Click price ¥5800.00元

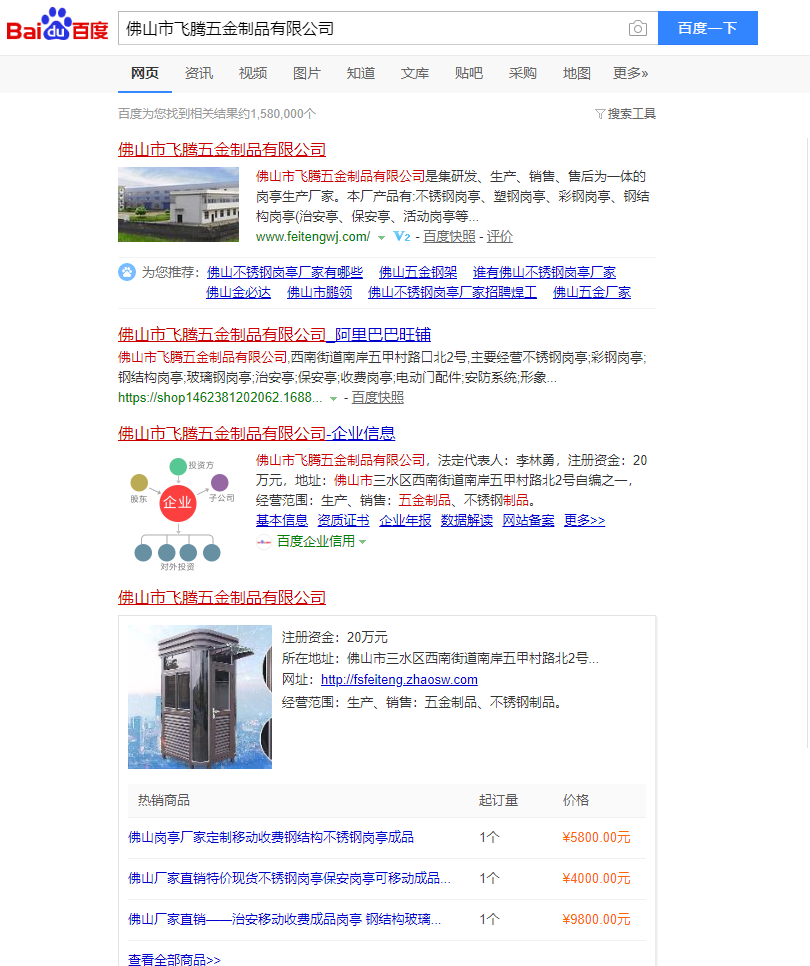596,838
